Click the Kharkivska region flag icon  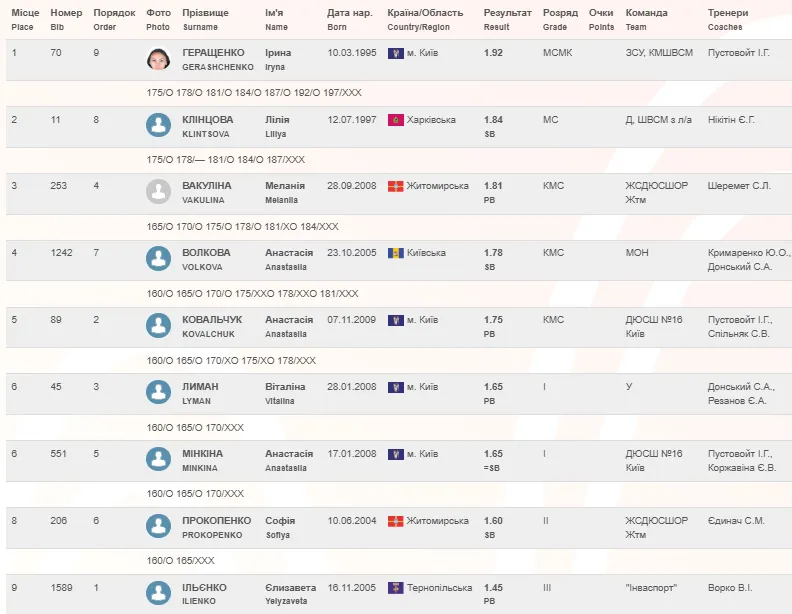tap(395, 120)
